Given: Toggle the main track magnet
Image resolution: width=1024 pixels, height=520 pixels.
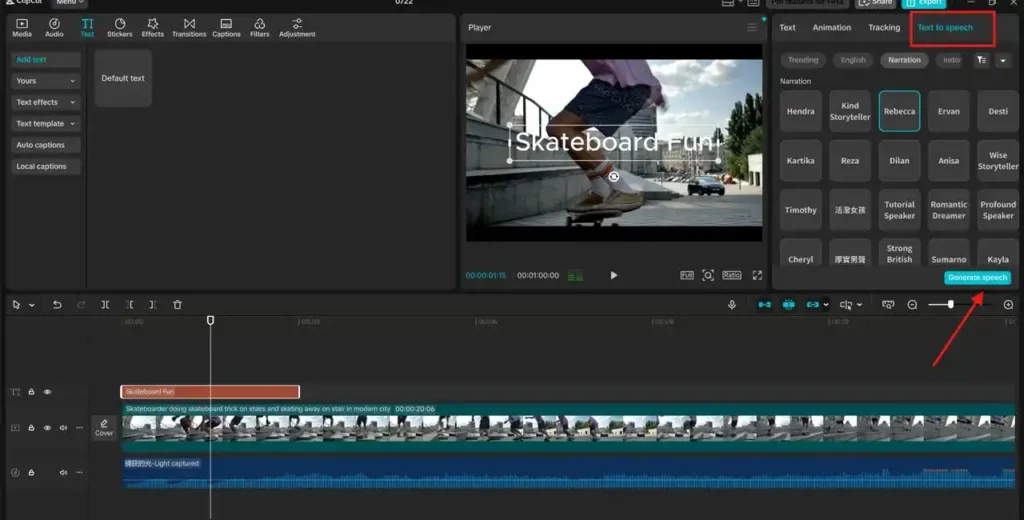Looking at the screenshot, I should click(764, 304).
